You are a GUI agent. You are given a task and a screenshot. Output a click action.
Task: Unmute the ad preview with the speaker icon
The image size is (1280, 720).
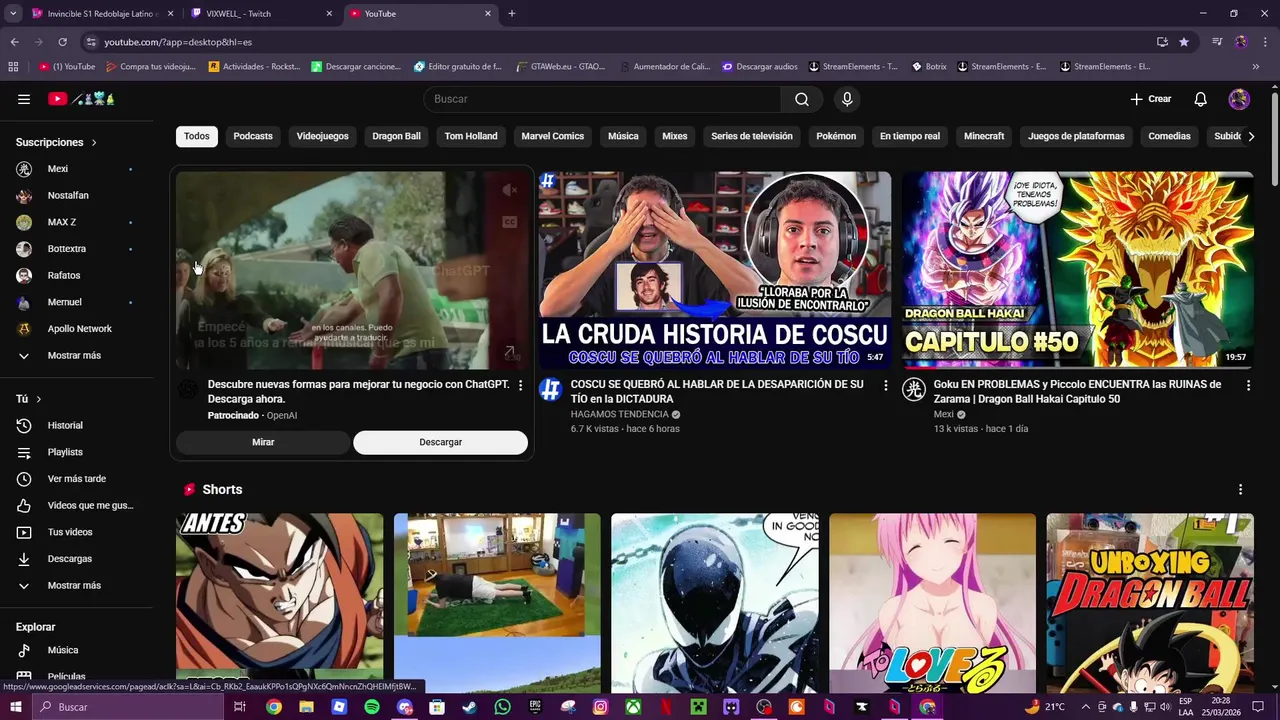click(510, 190)
